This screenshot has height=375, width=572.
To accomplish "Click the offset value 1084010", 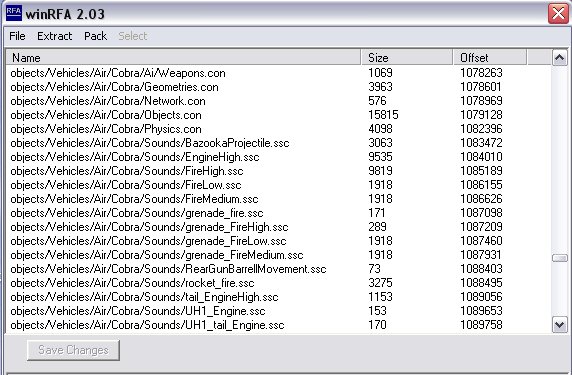I will tap(481, 157).
